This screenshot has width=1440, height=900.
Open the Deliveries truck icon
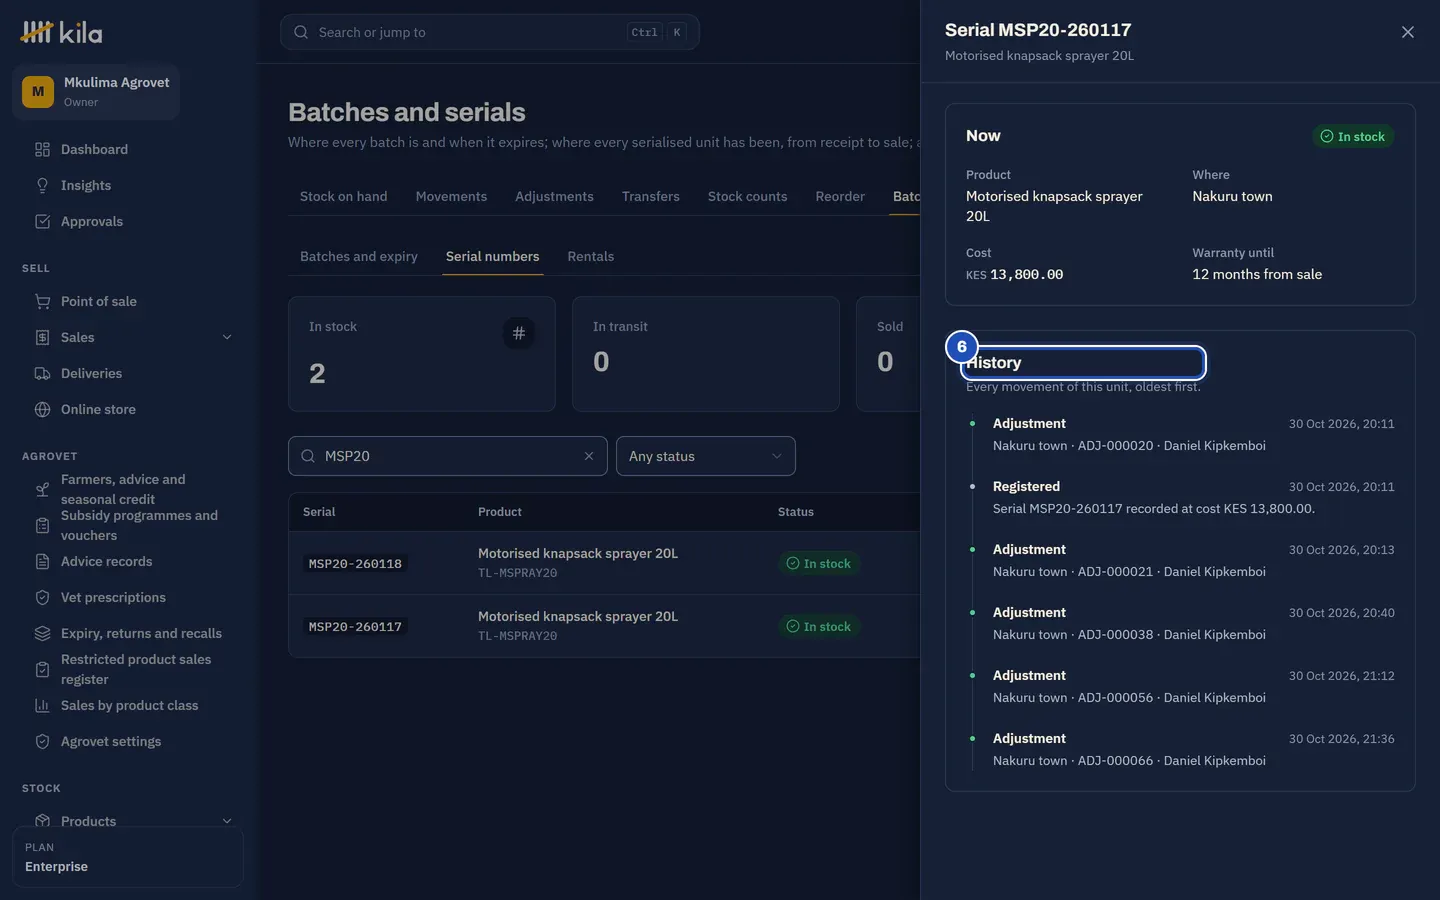click(42, 374)
